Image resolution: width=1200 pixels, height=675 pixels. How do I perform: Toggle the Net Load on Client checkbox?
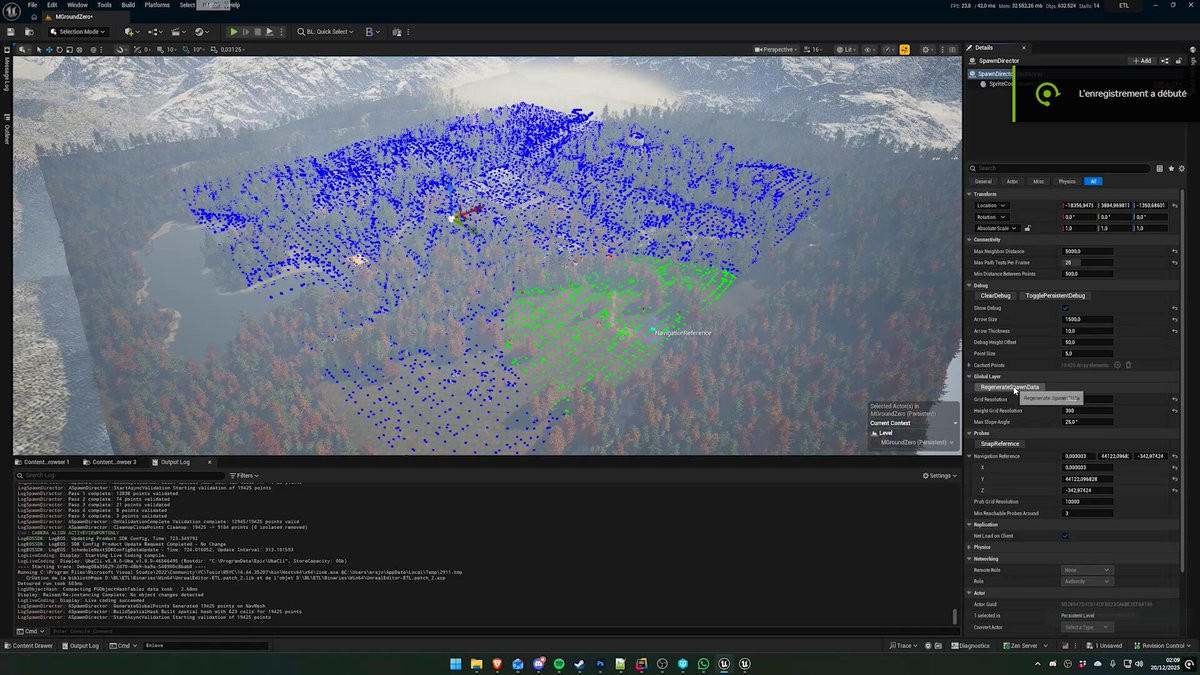coord(1065,536)
